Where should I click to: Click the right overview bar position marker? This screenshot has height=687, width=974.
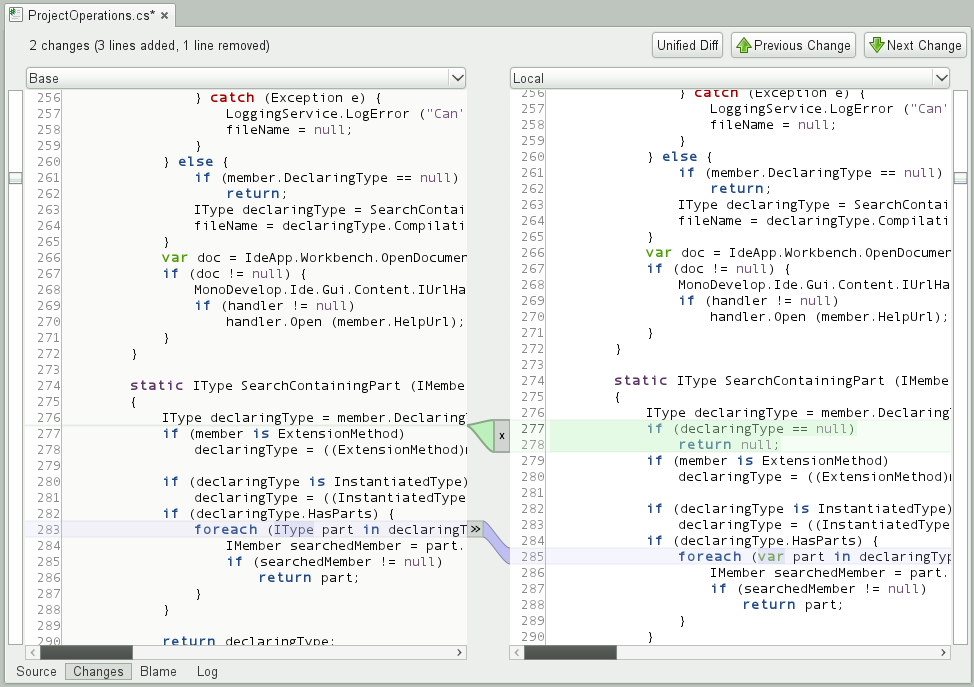pyautogui.click(x=960, y=178)
